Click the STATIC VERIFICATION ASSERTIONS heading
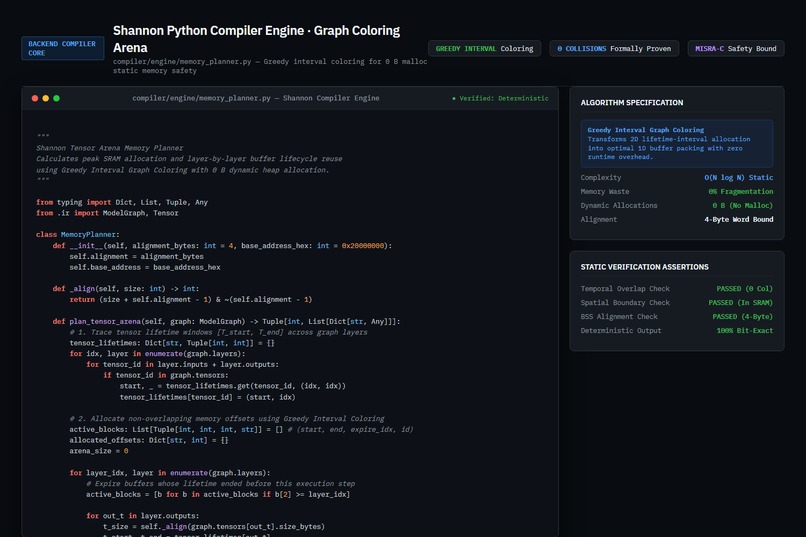 click(x=645, y=267)
